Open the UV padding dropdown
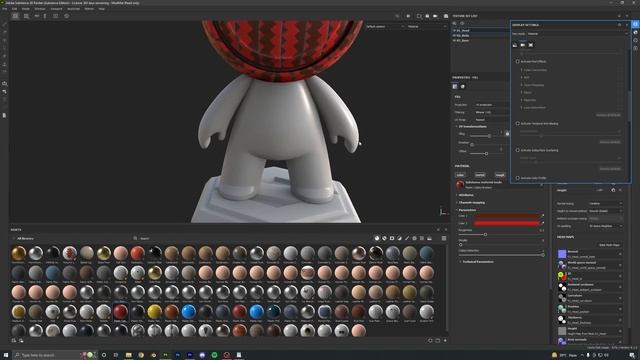Image resolution: width=640 pixels, height=360 pixels. pos(606,226)
